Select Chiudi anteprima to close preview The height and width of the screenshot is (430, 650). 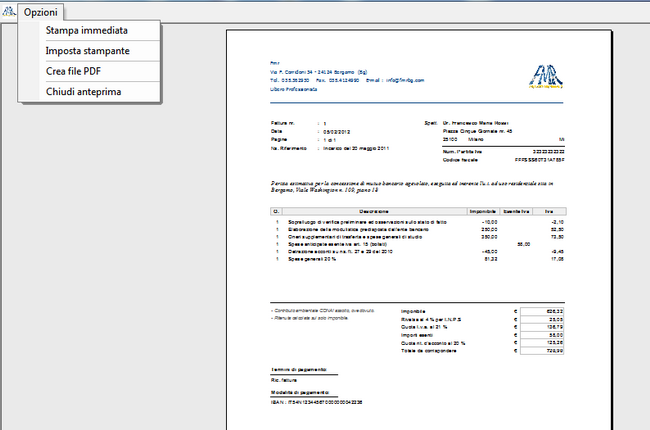[83, 92]
